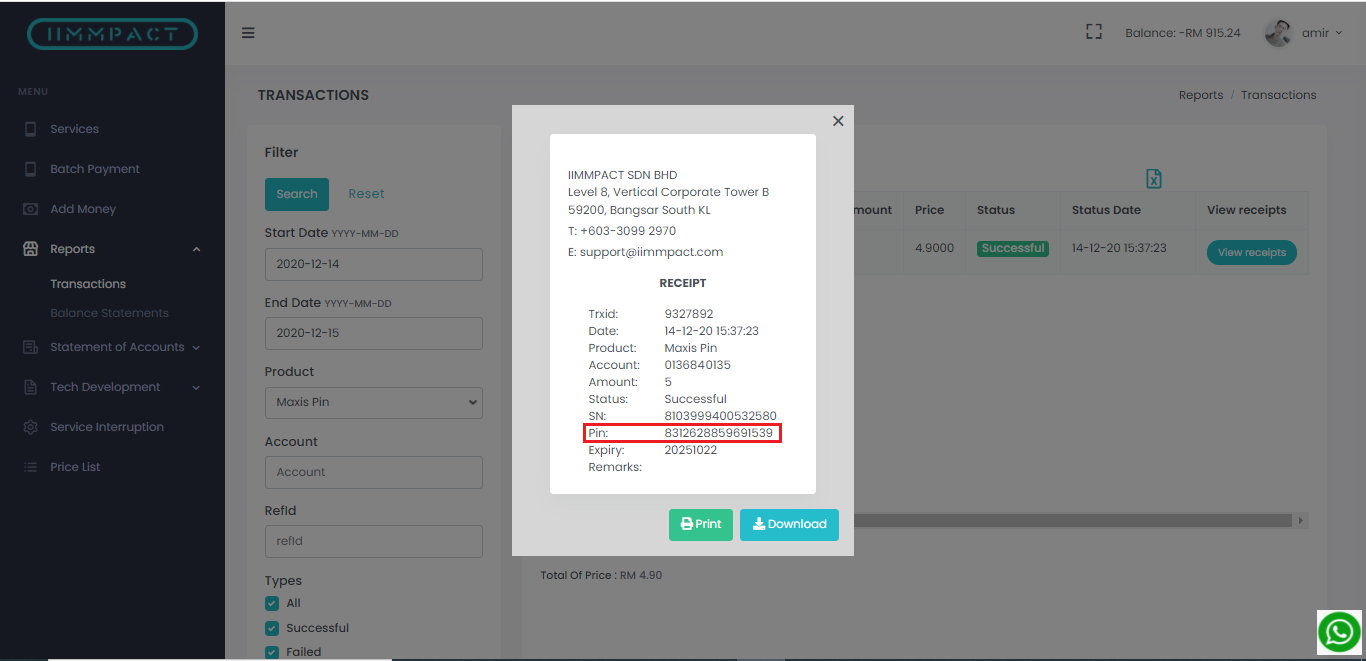Click Tech Development file icon
Viewport: 1366px width, 661px height.
tap(30, 387)
